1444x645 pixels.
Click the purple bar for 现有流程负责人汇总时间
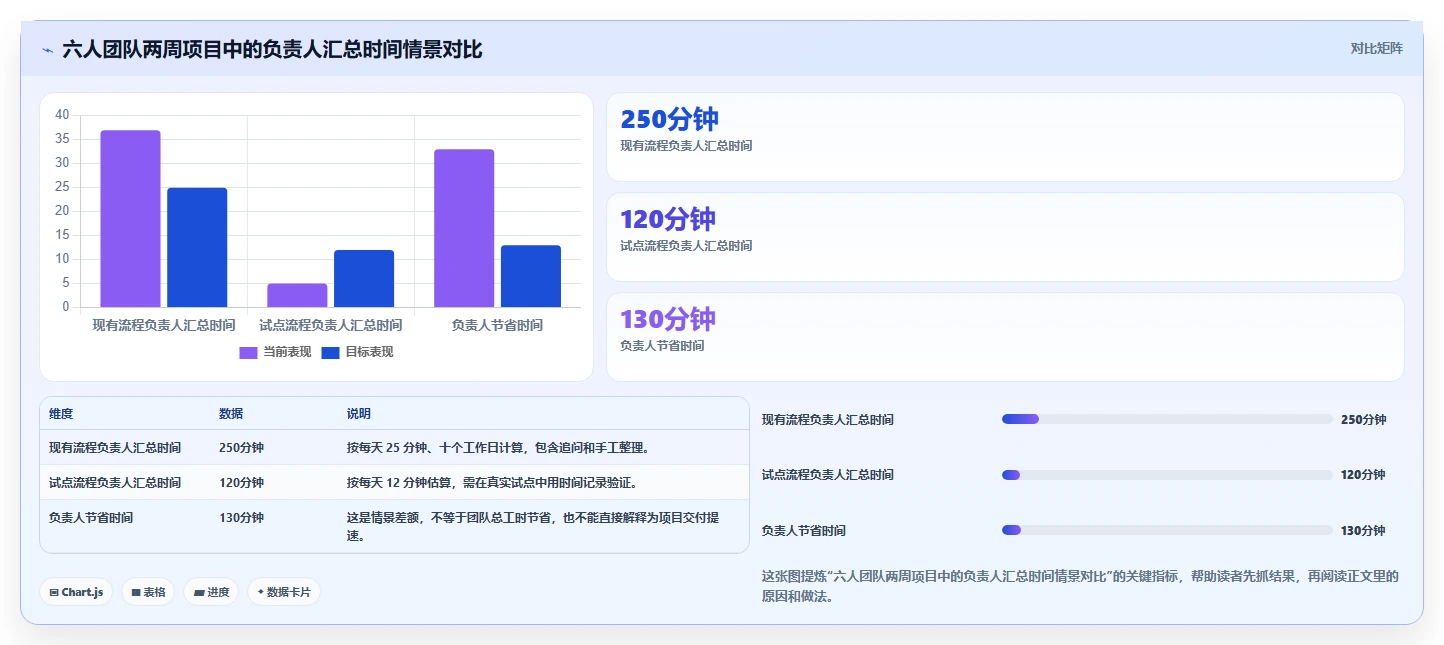pos(130,219)
